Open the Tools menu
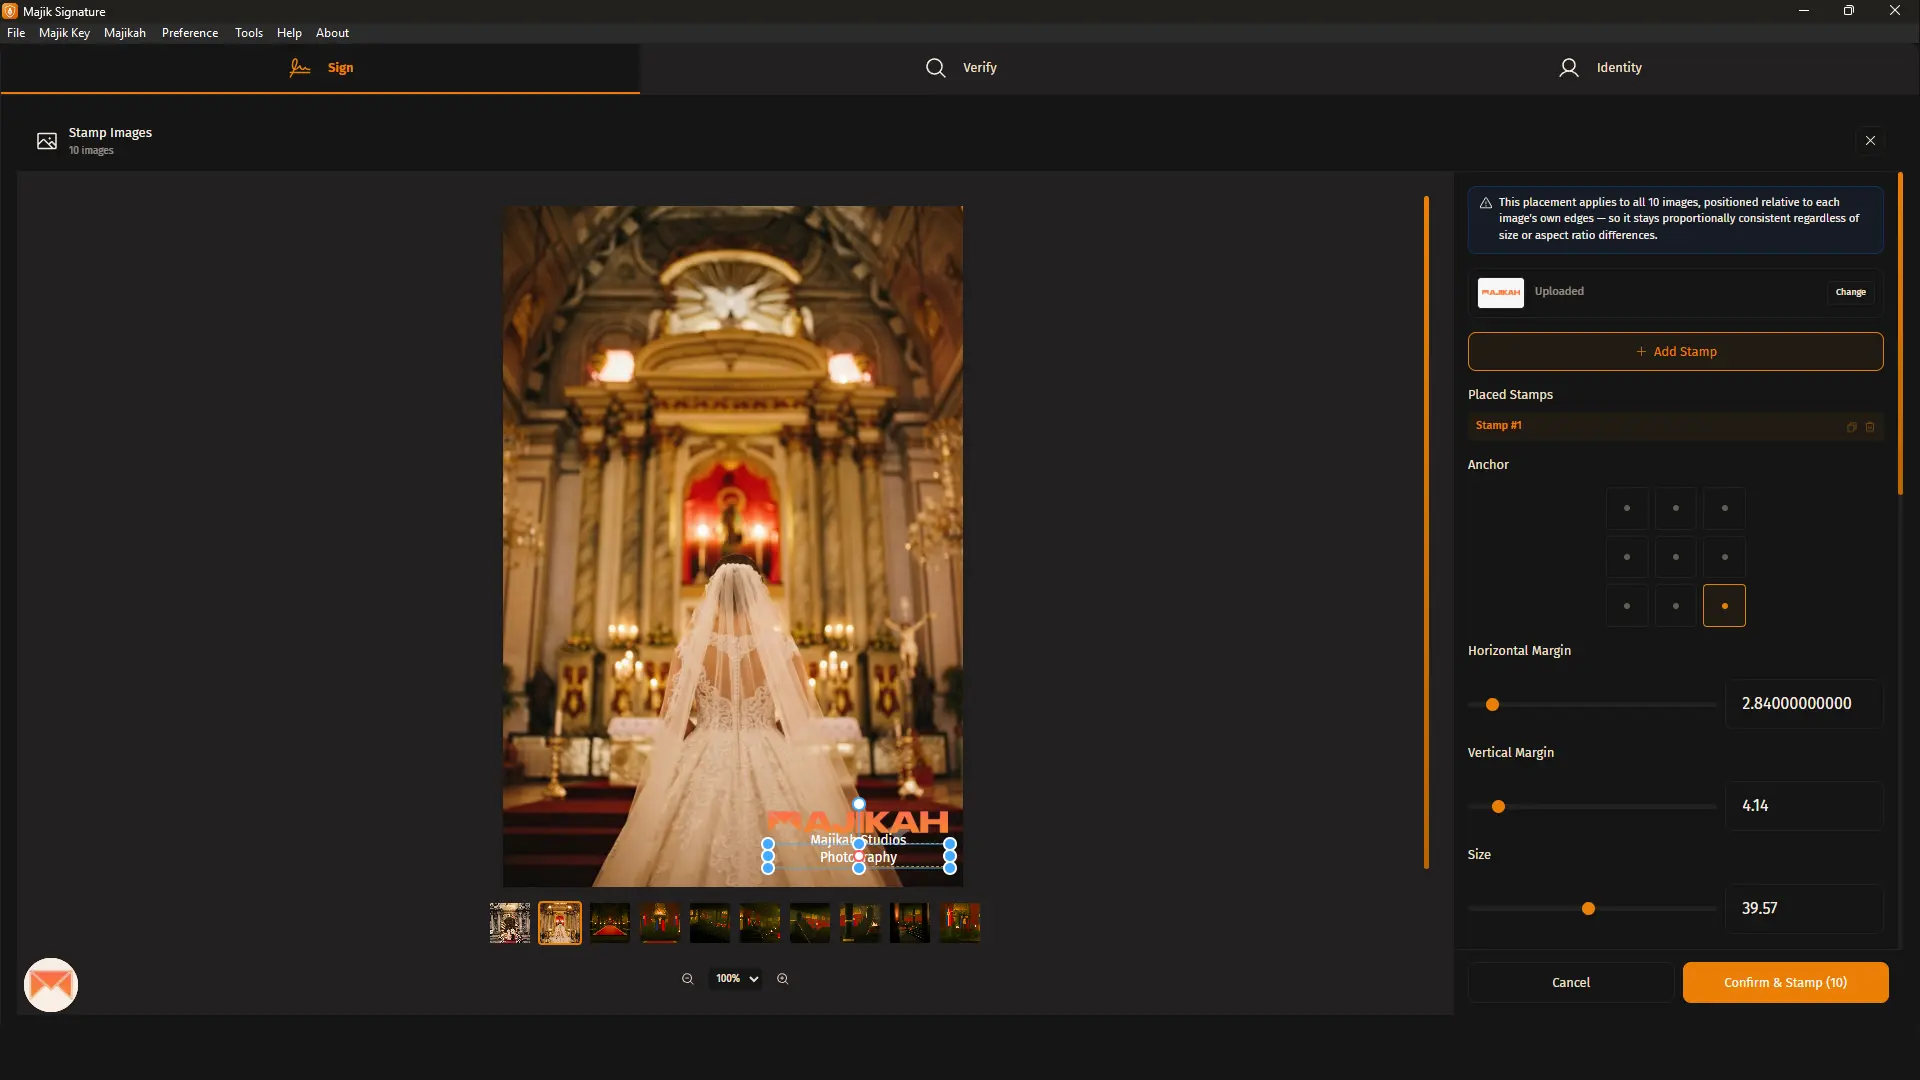The height and width of the screenshot is (1080, 1920). pos(249,33)
